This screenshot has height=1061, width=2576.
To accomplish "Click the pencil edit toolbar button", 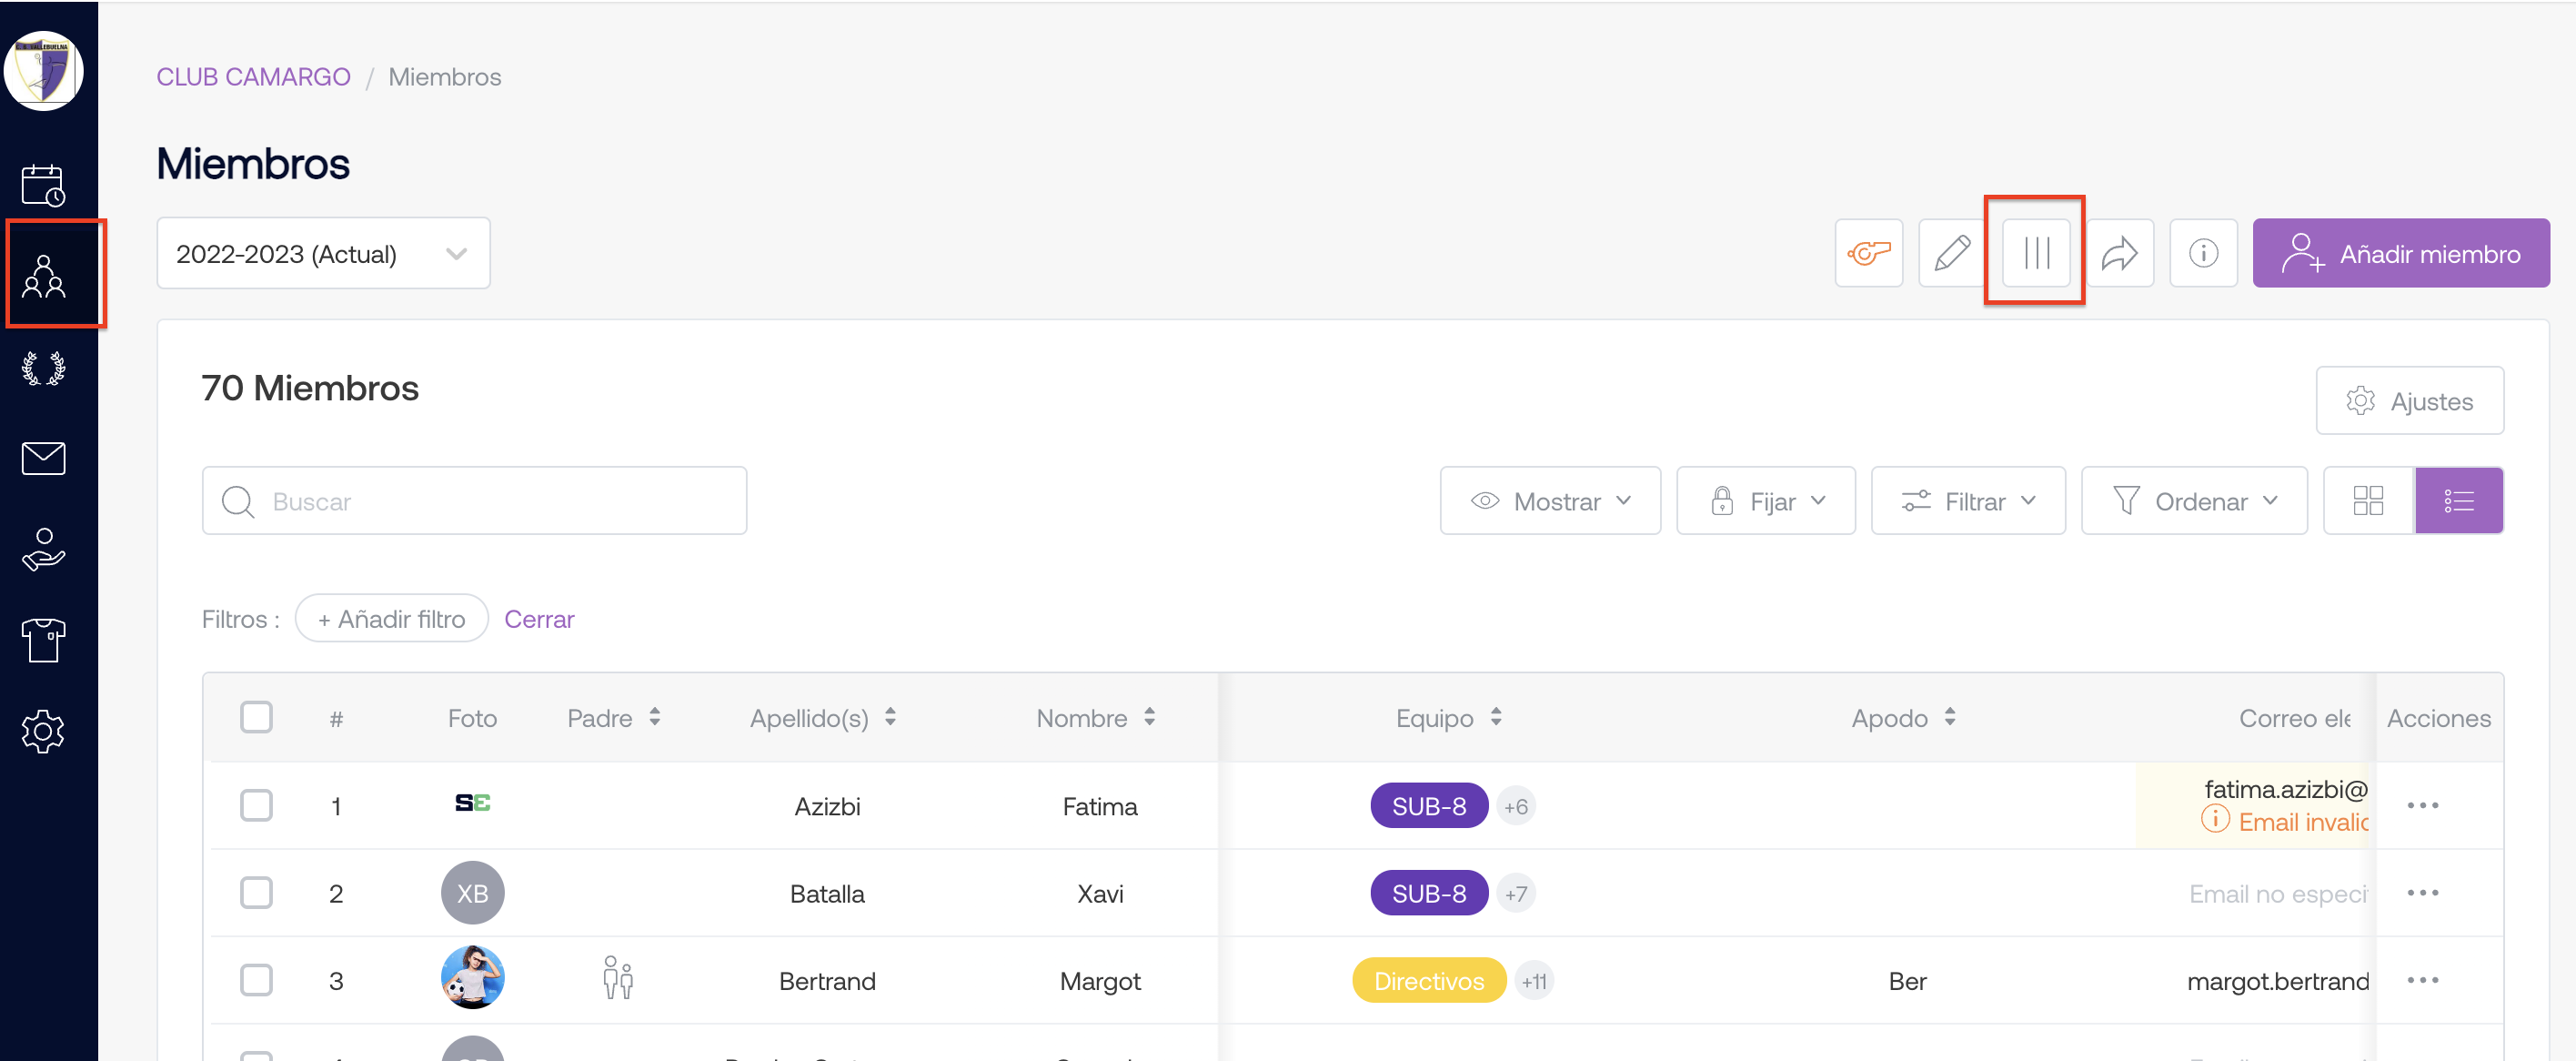I will pyautogui.click(x=1951, y=253).
